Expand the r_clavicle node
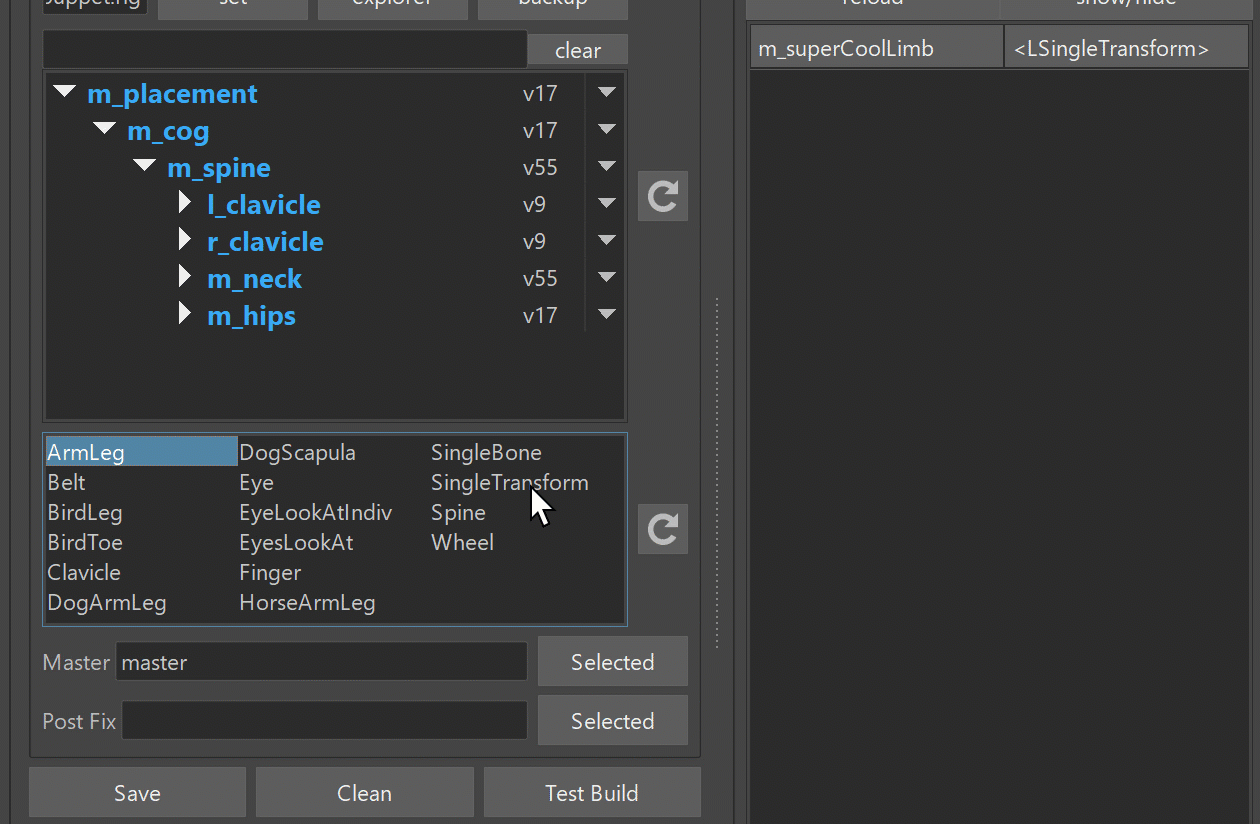 185,240
